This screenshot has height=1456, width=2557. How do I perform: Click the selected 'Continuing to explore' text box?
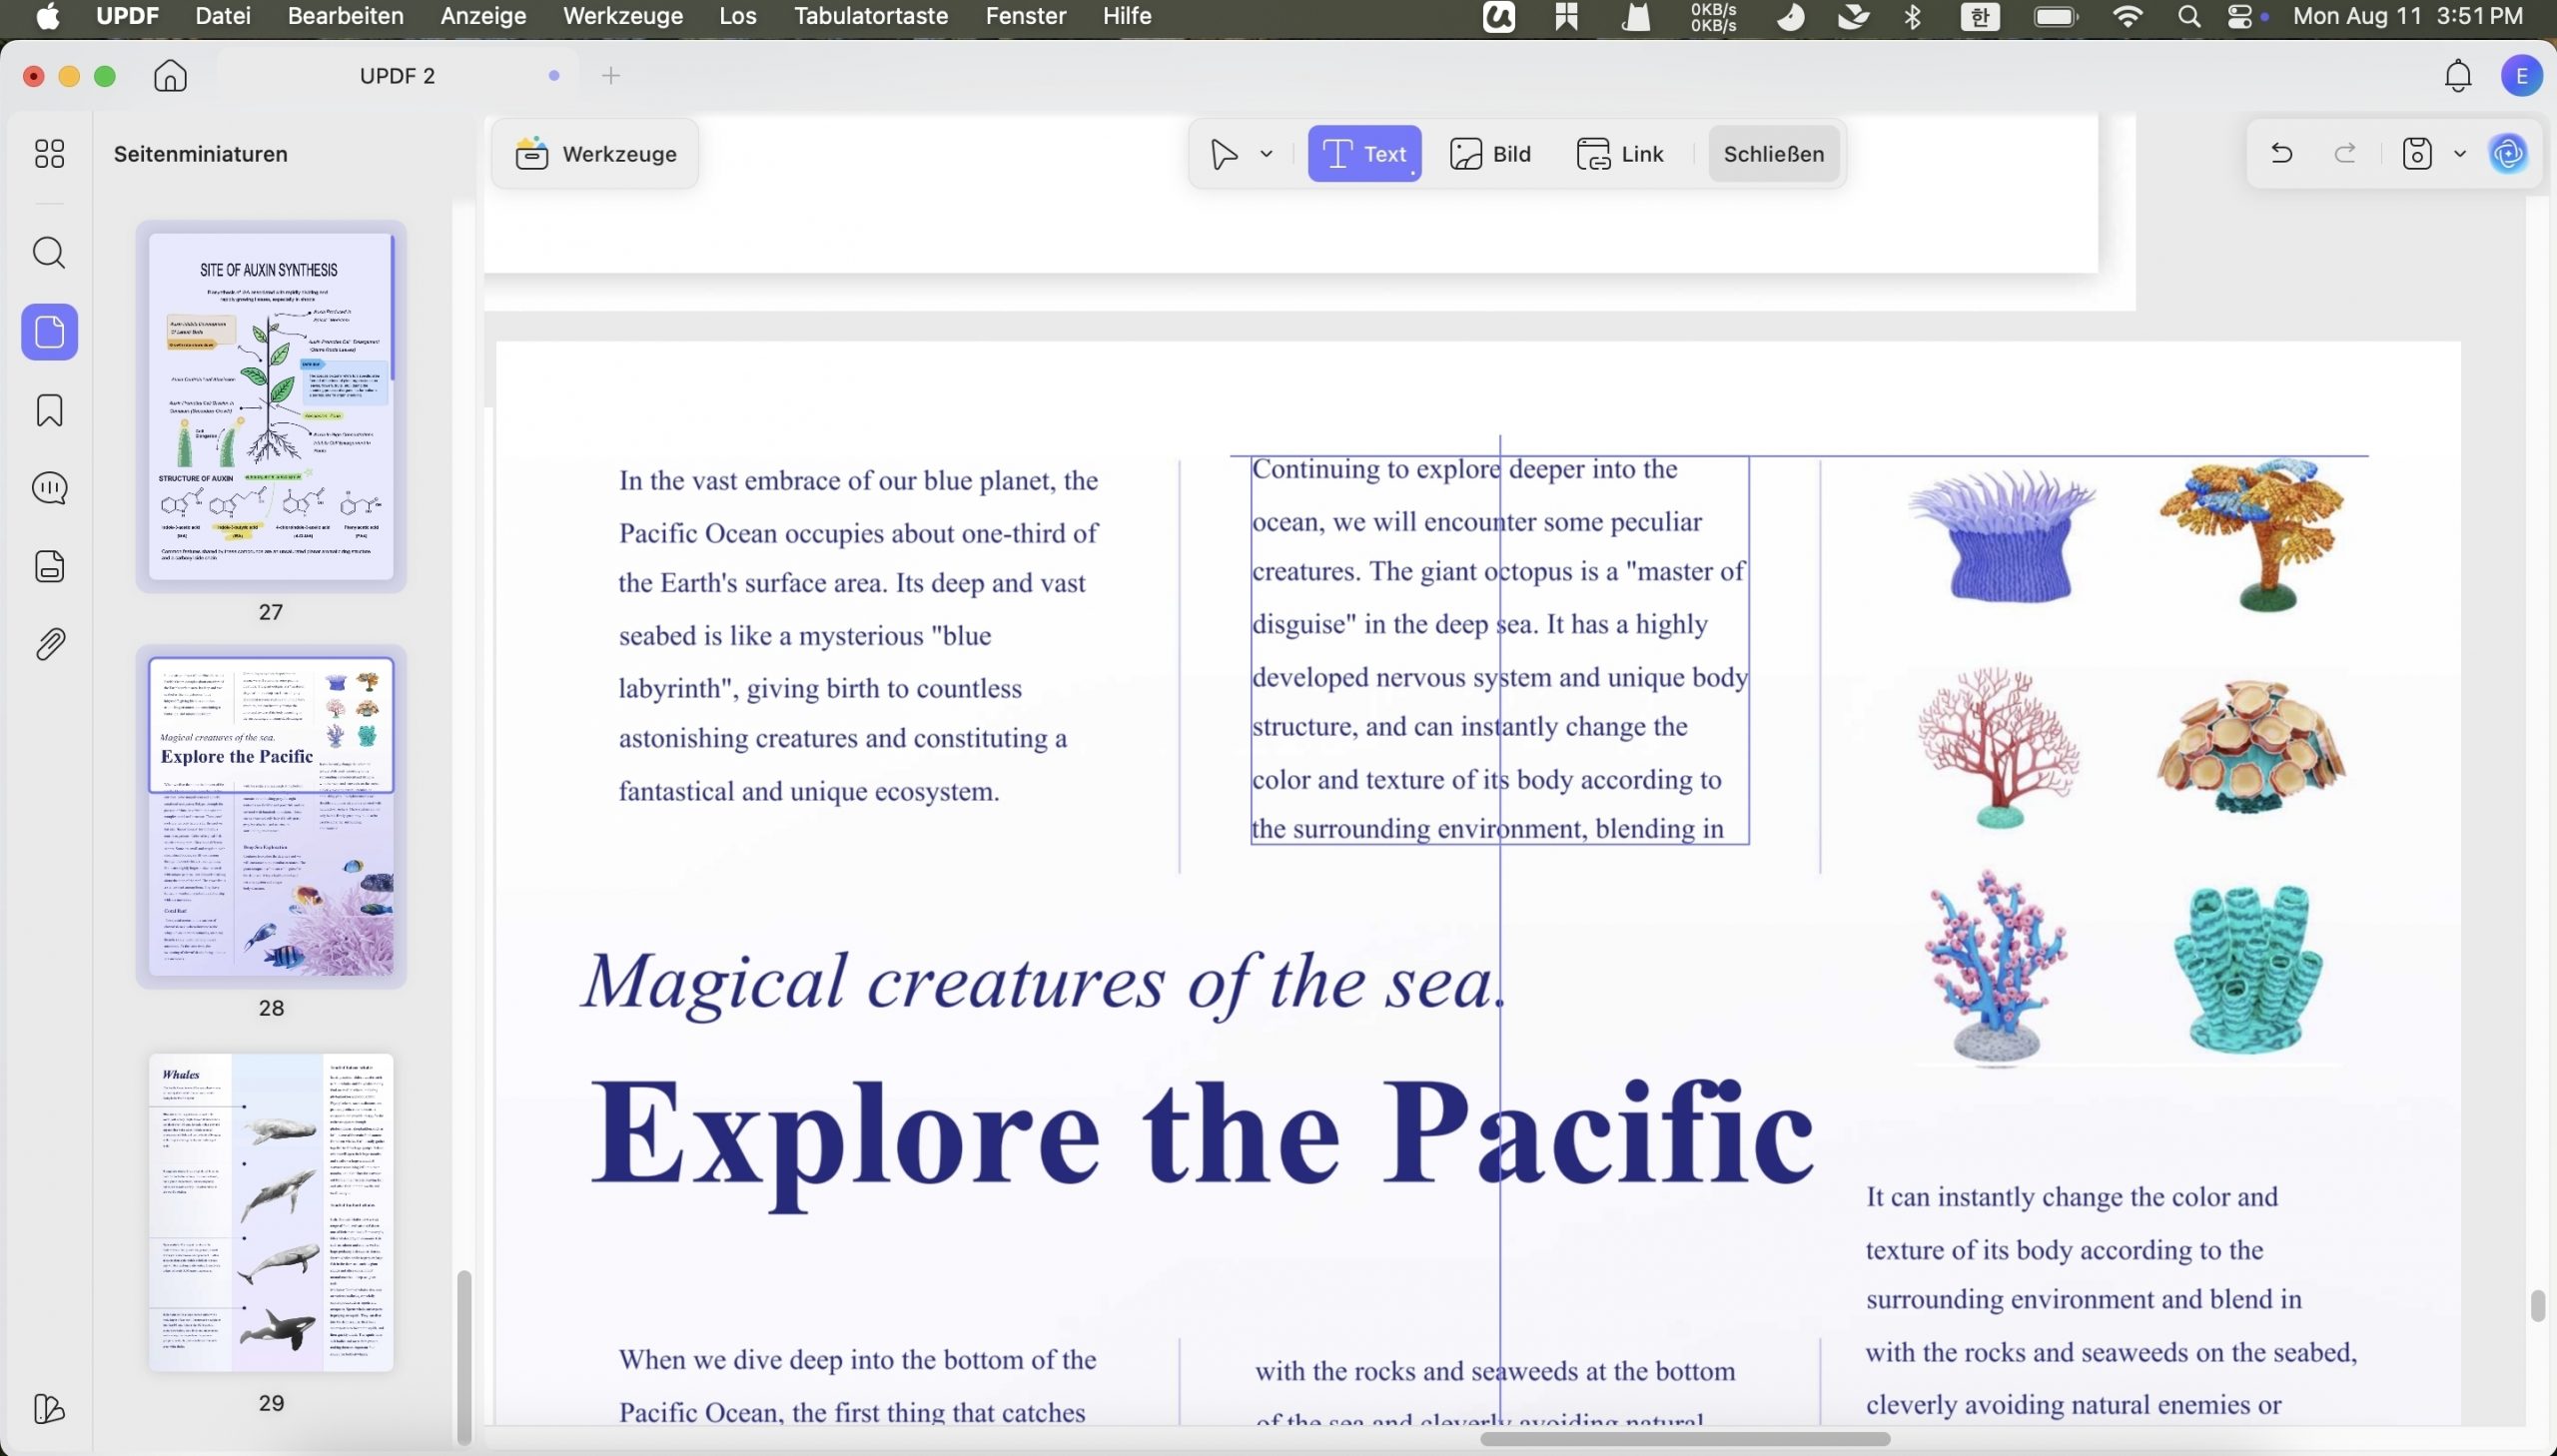[1499, 650]
